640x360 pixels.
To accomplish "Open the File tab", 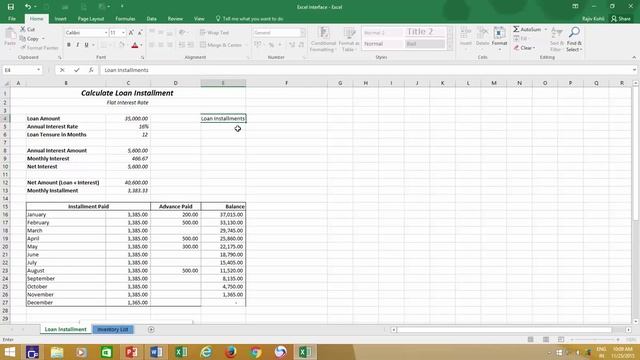I will 12,19.
